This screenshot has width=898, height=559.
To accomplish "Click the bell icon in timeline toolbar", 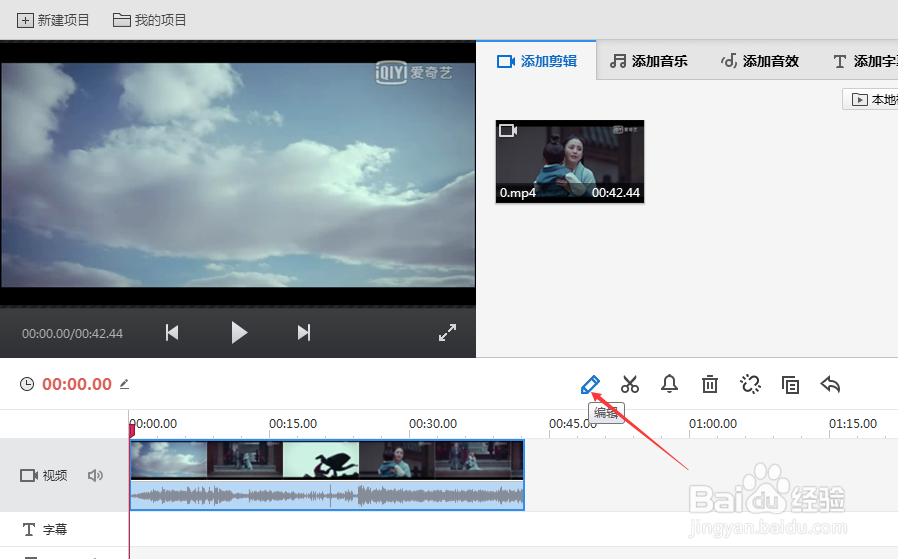I will 669,384.
